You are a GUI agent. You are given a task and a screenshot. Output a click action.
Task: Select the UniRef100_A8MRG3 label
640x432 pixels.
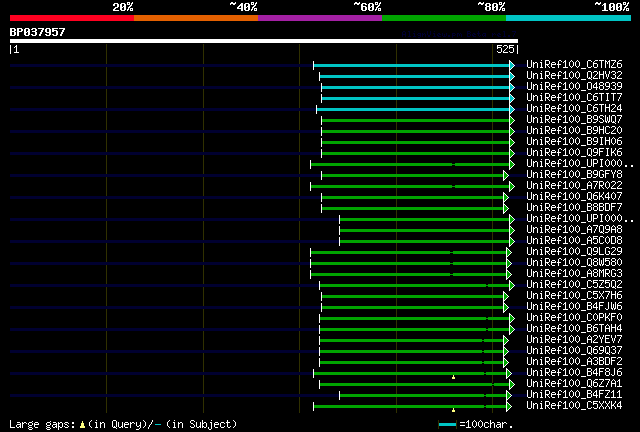point(574,274)
